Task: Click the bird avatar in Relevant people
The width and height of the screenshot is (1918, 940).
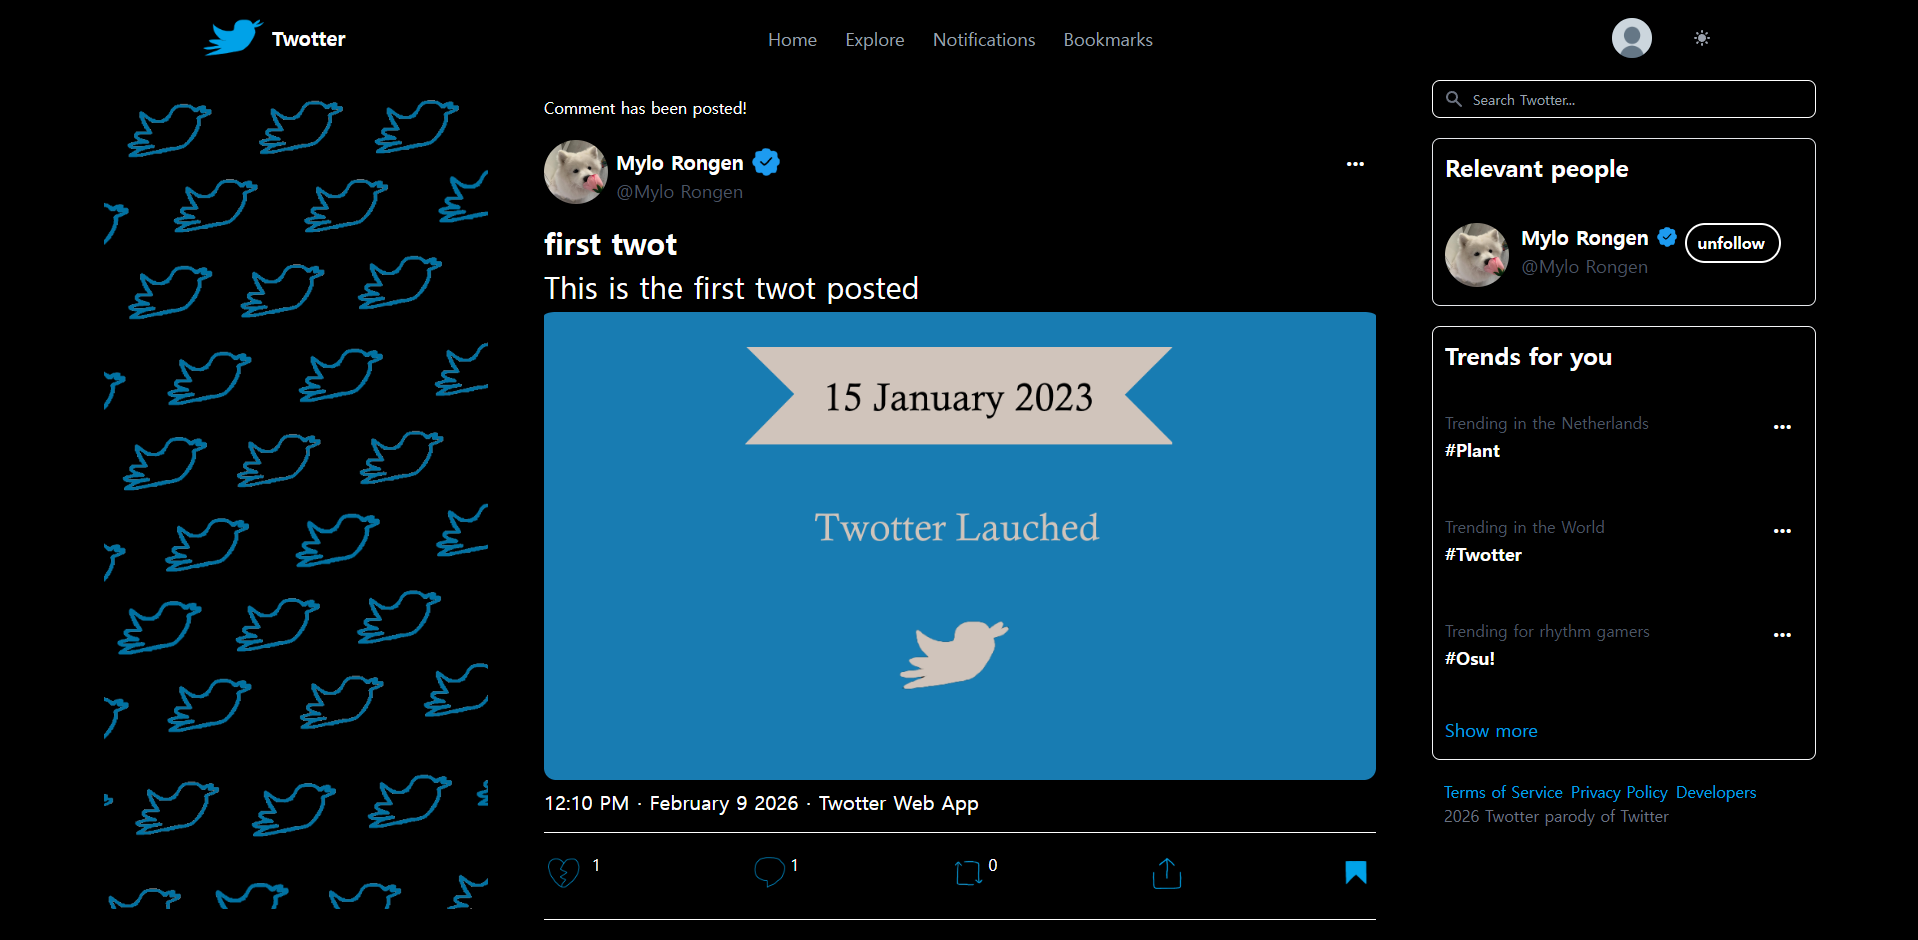Action: 1476,254
